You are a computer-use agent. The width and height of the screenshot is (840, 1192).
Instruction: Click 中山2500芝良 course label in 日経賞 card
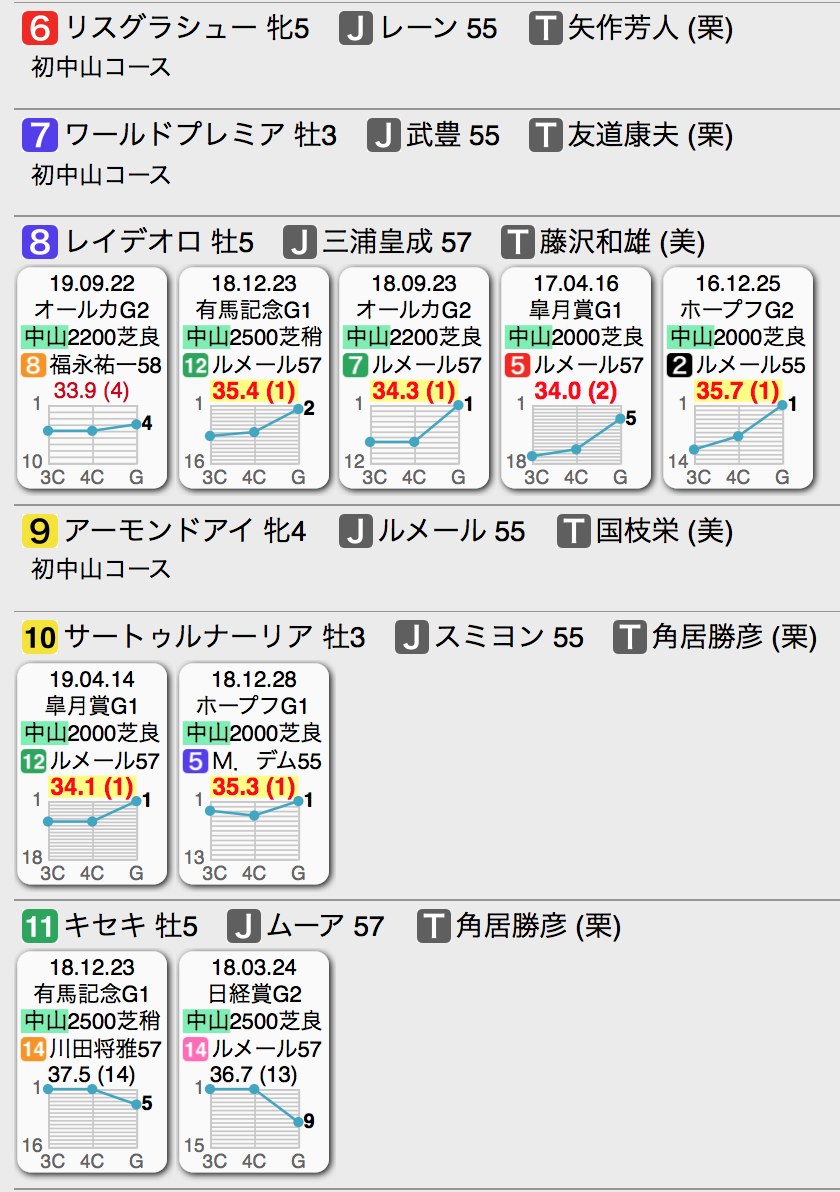pos(254,1021)
